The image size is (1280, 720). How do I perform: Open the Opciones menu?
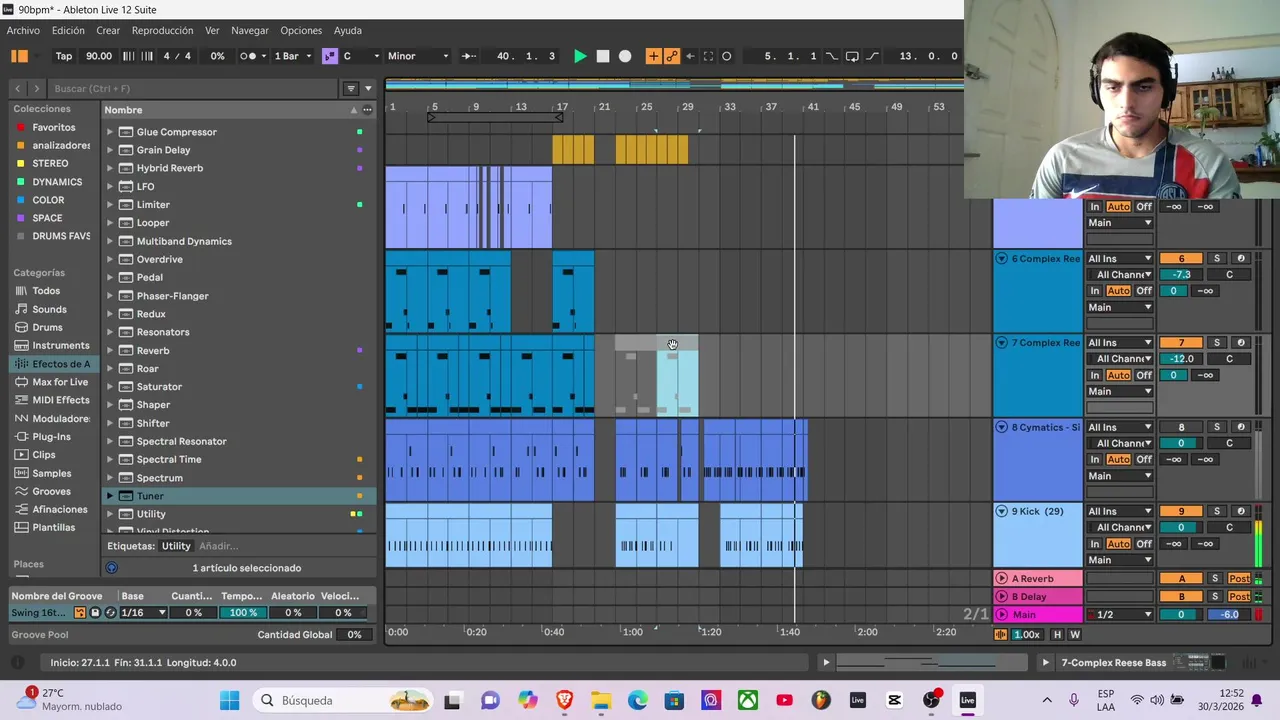pyautogui.click(x=301, y=30)
